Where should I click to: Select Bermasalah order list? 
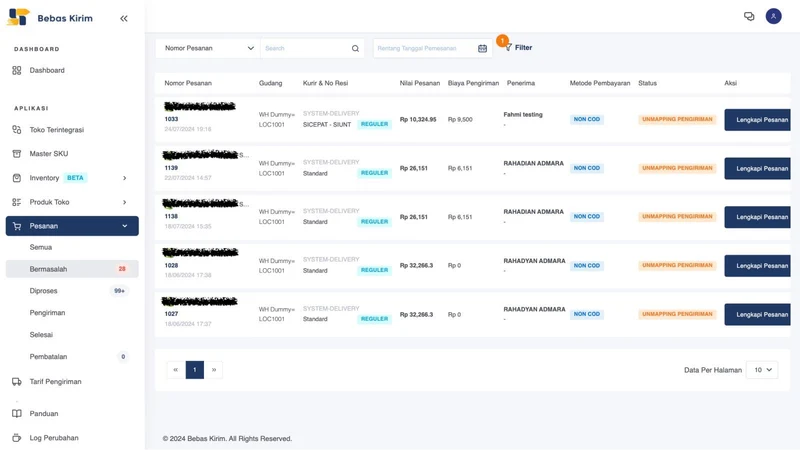(72, 269)
